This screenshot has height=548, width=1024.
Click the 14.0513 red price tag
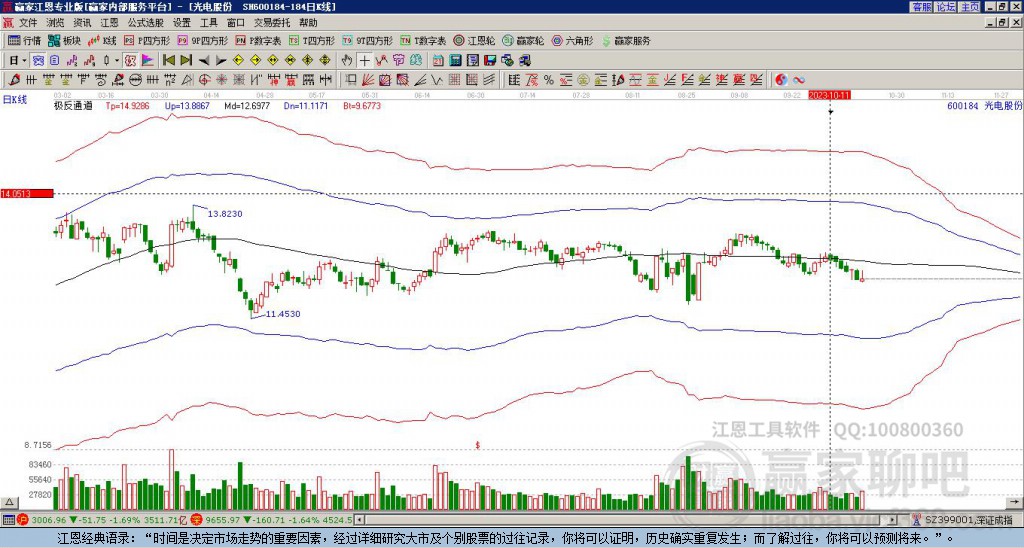pos(26,193)
